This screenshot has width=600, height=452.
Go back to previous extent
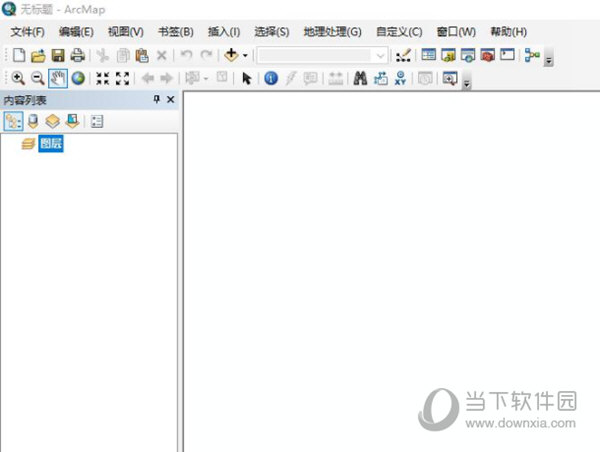pos(148,78)
